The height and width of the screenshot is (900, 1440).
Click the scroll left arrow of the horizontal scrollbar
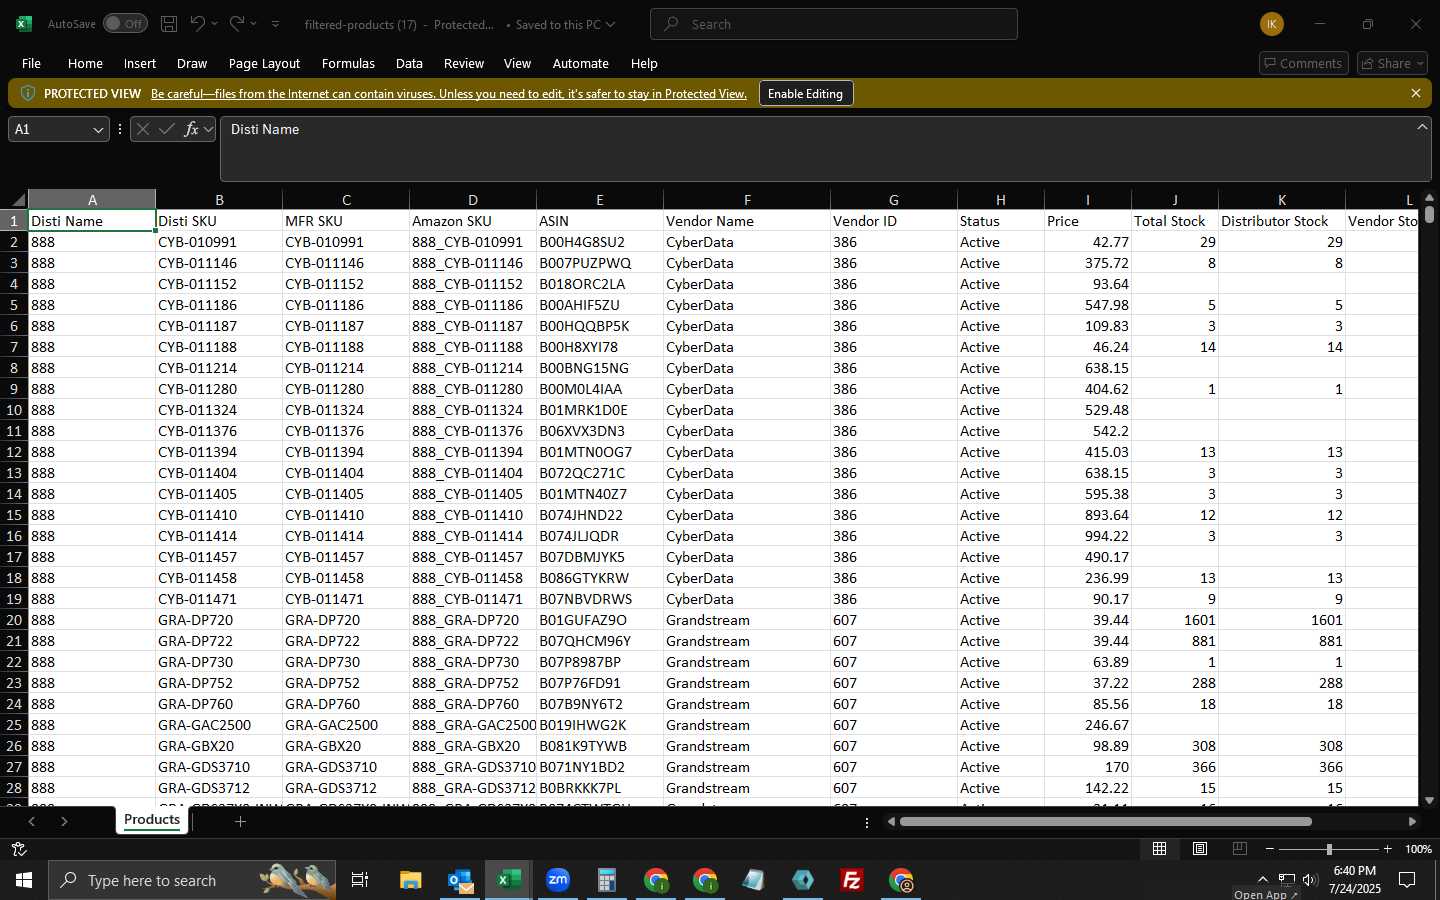tap(891, 822)
